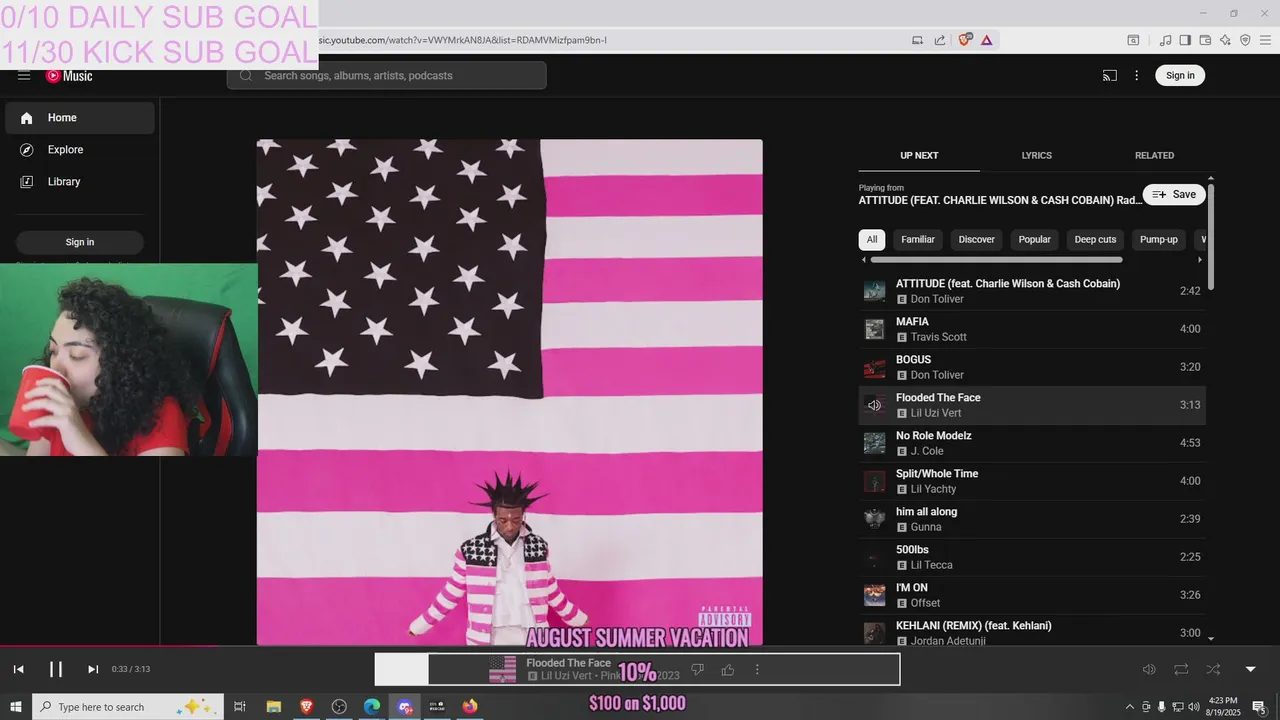The height and width of the screenshot is (720, 1280).
Task: Focus the search songs, albums, artists field
Action: (387, 76)
